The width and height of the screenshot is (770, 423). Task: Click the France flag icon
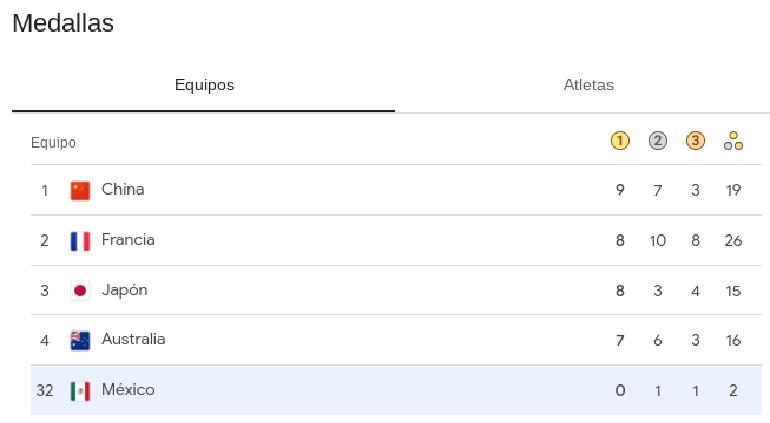pyautogui.click(x=80, y=241)
